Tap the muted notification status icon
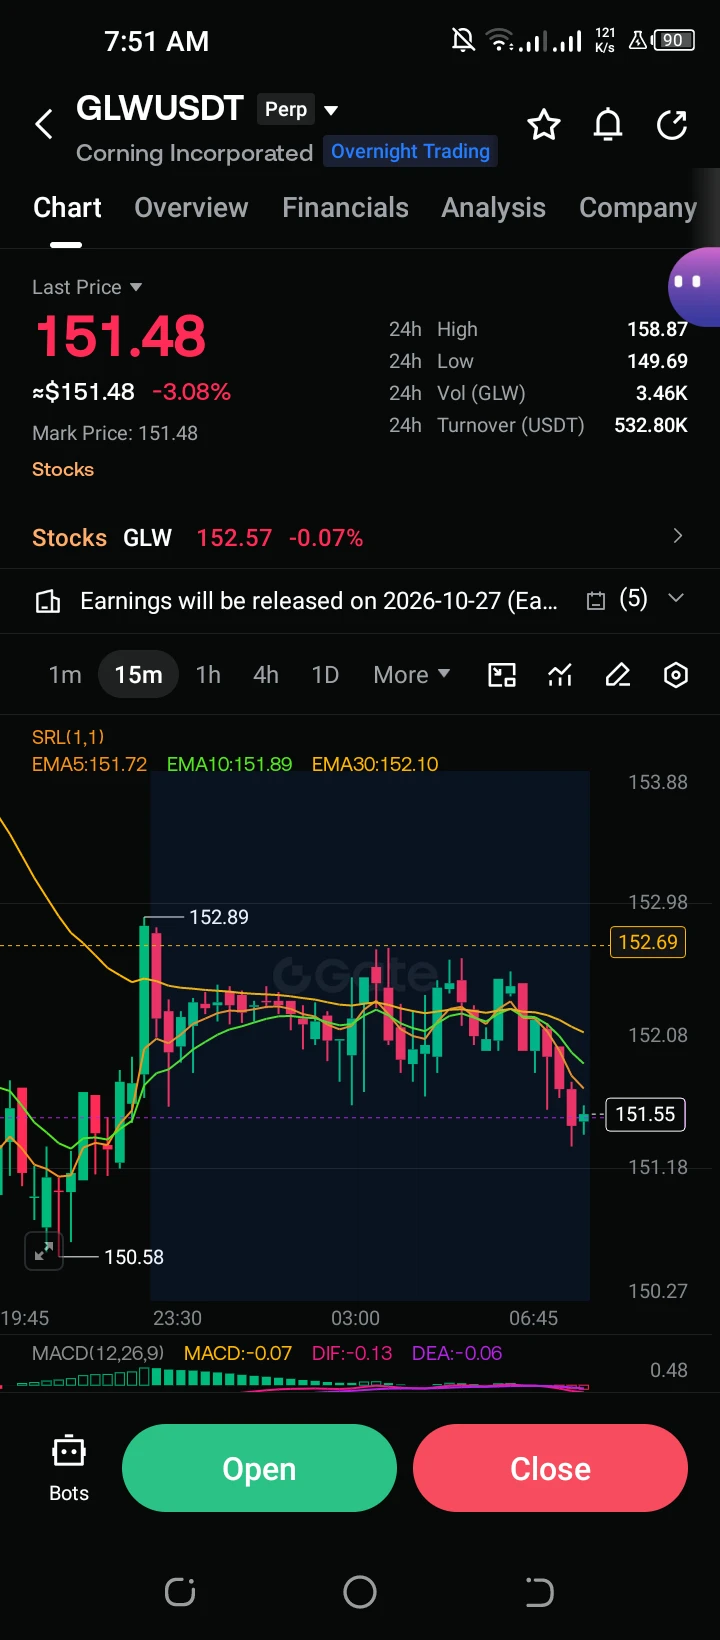 click(463, 41)
